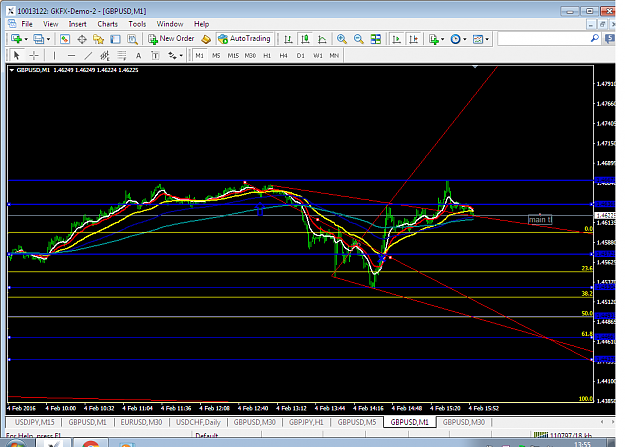The height and width of the screenshot is (447, 625).
Task: Draw a vertical line
Action: tap(55, 55)
